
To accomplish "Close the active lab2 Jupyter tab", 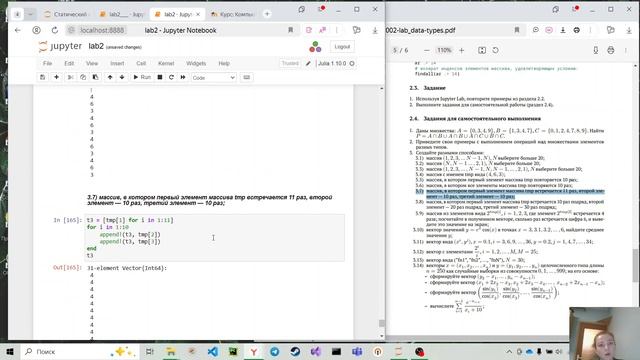I will tap(198, 14).
